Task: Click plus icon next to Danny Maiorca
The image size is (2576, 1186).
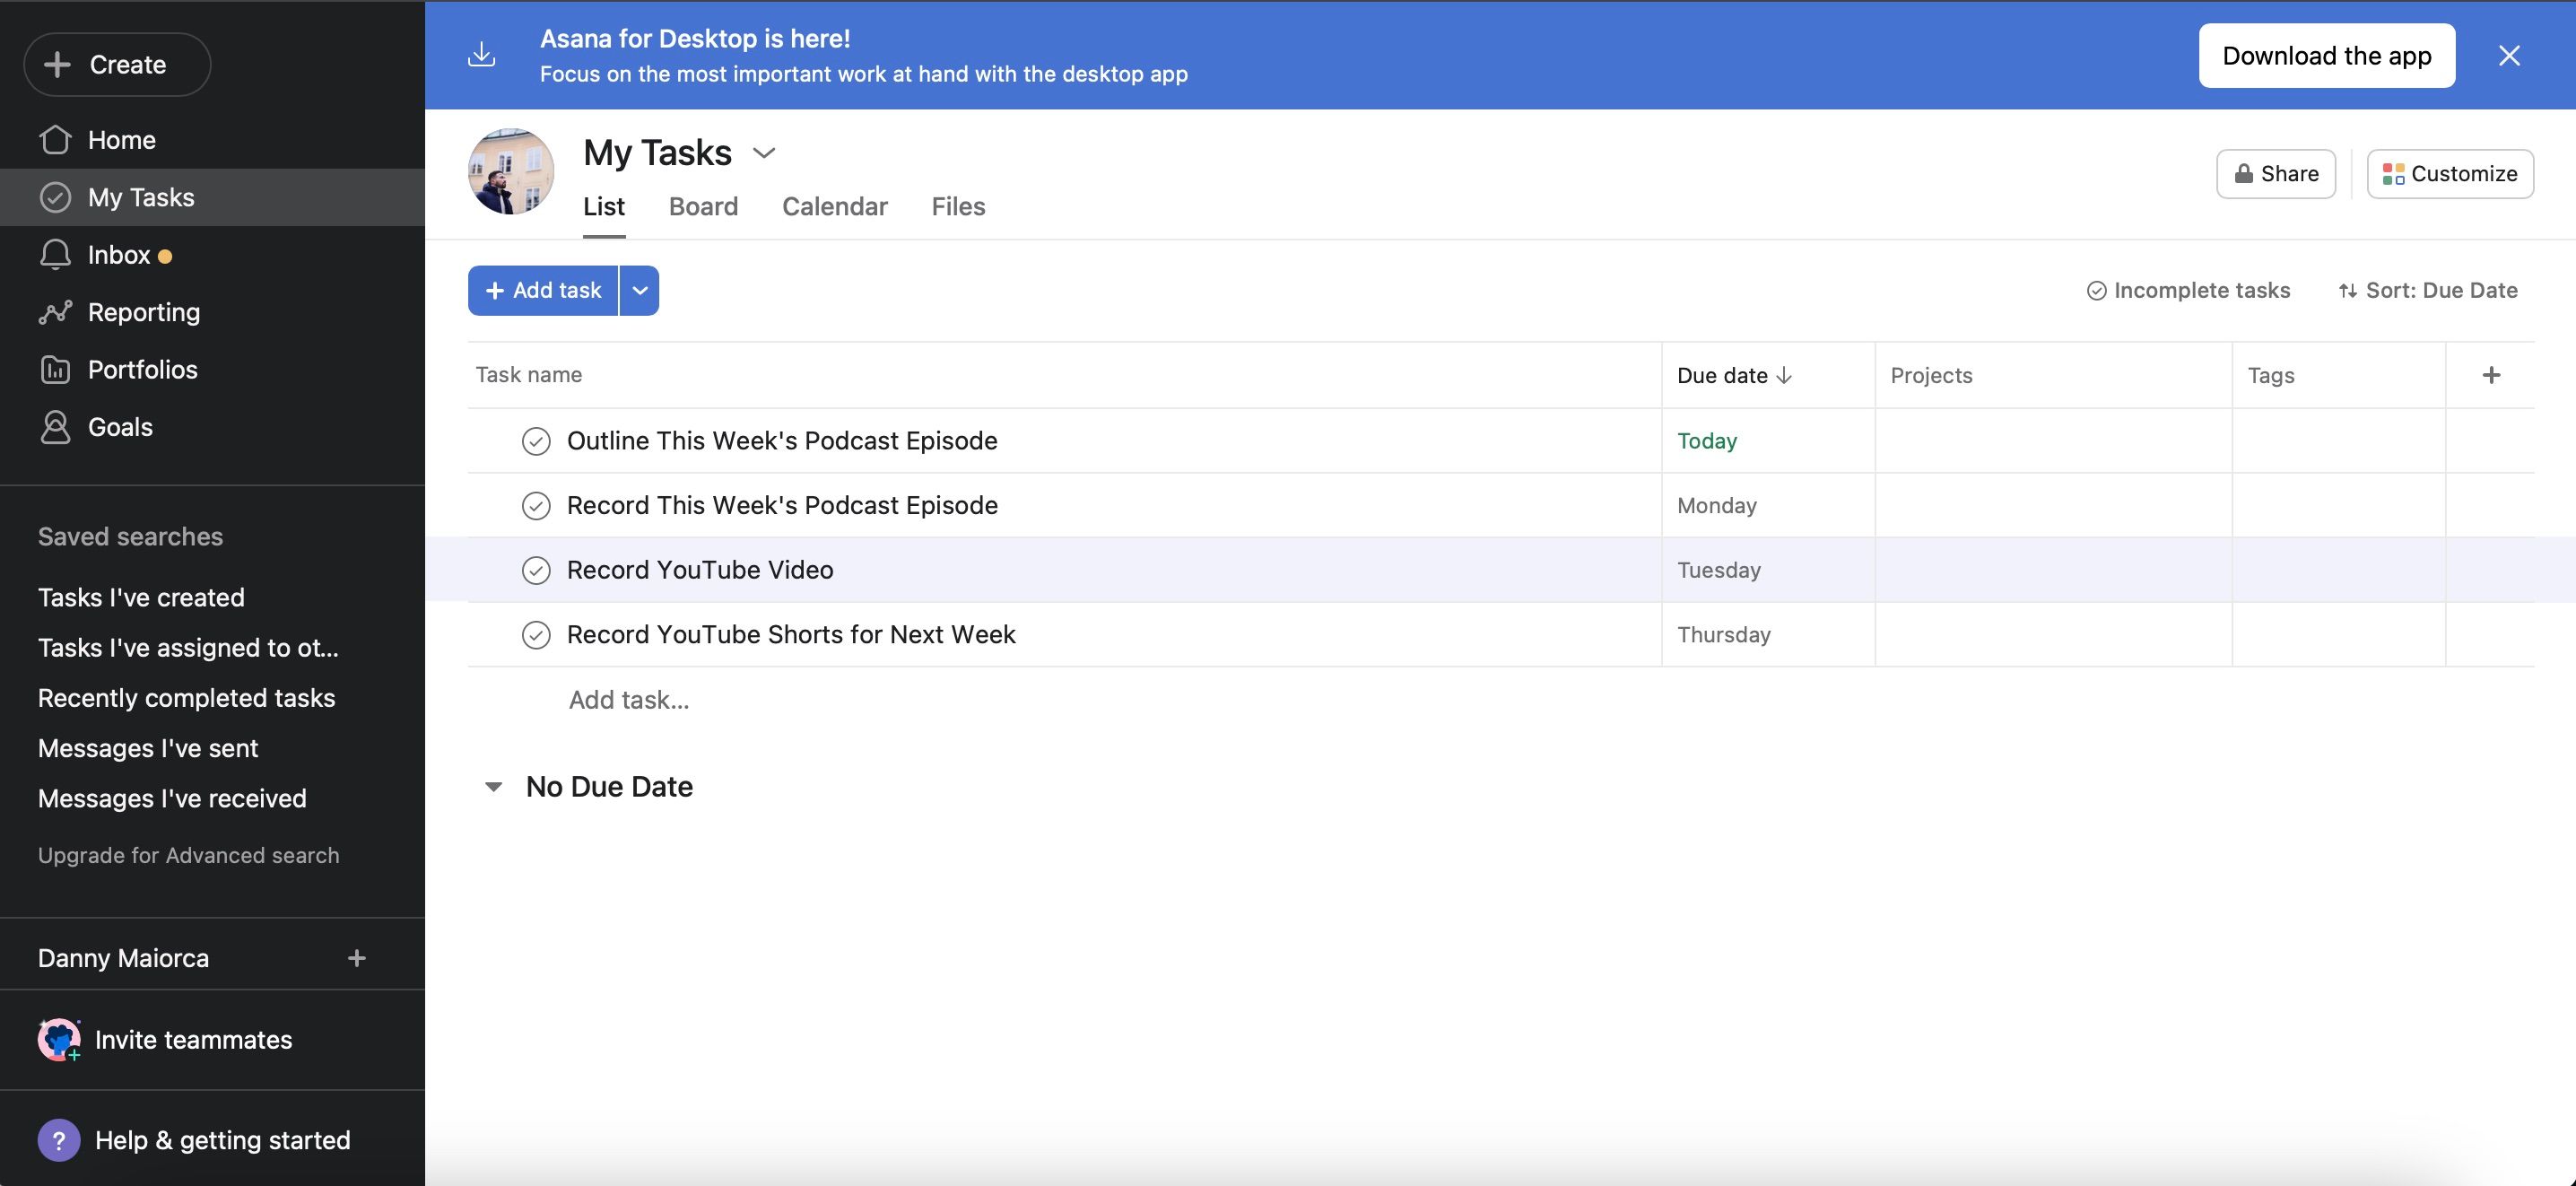Action: click(x=356, y=958)
